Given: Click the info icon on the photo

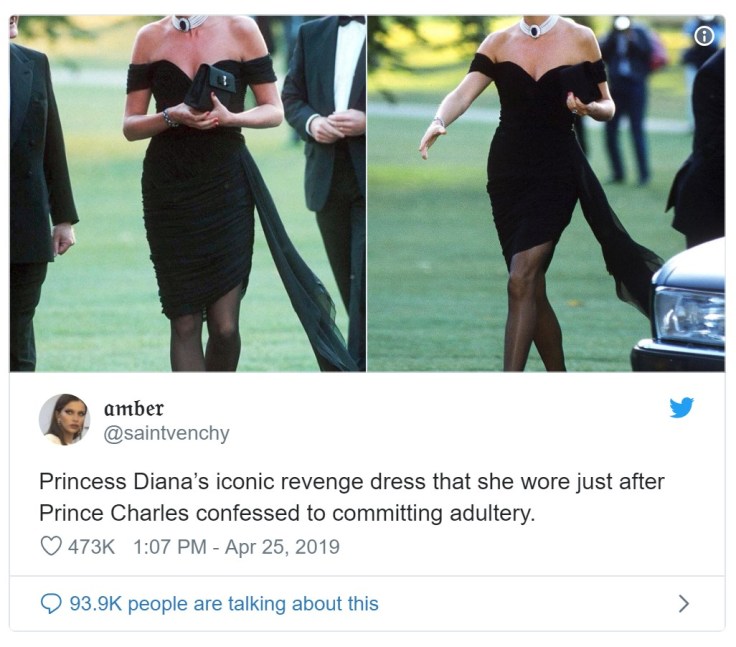Looking at the screenshot, I should click(x=704, y=36).
